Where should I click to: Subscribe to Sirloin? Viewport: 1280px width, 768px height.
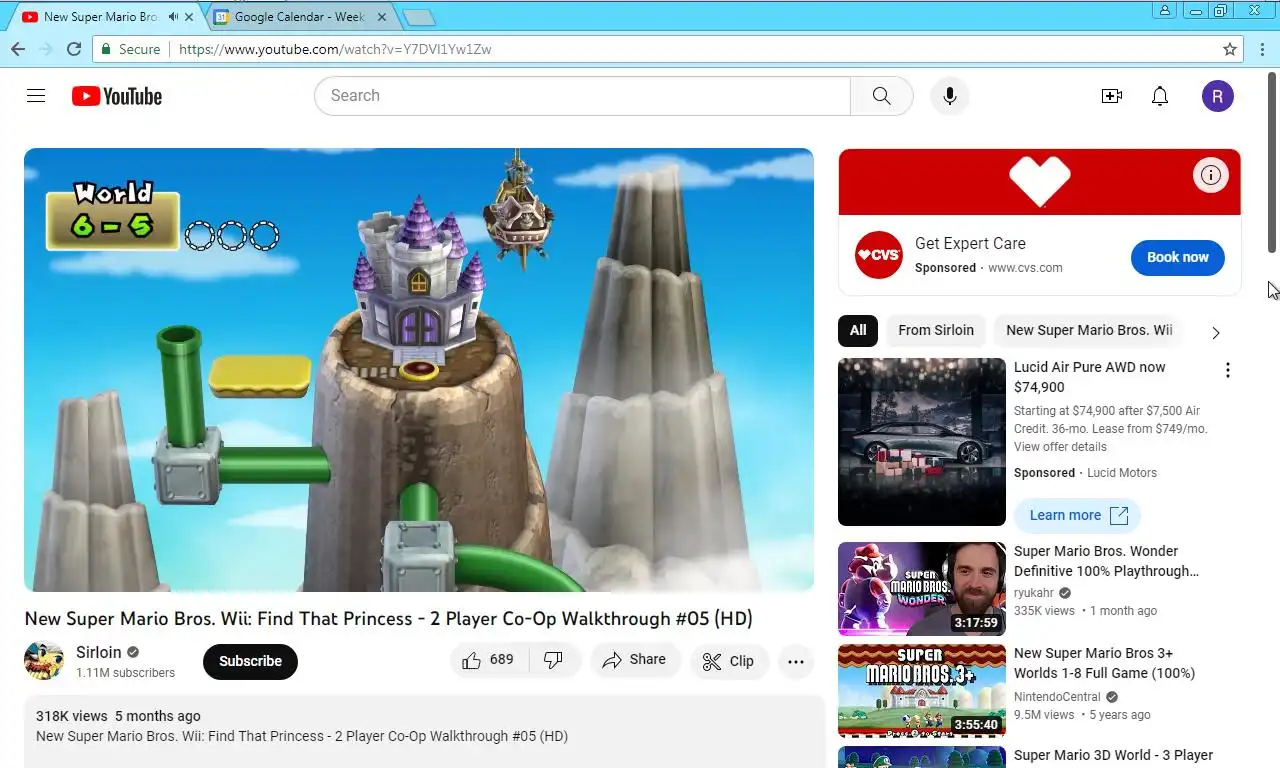point(250,661)
